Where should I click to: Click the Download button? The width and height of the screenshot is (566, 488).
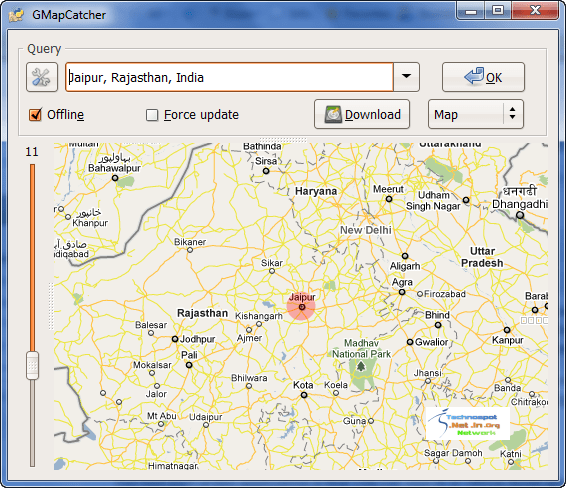(x=362, y=114)
